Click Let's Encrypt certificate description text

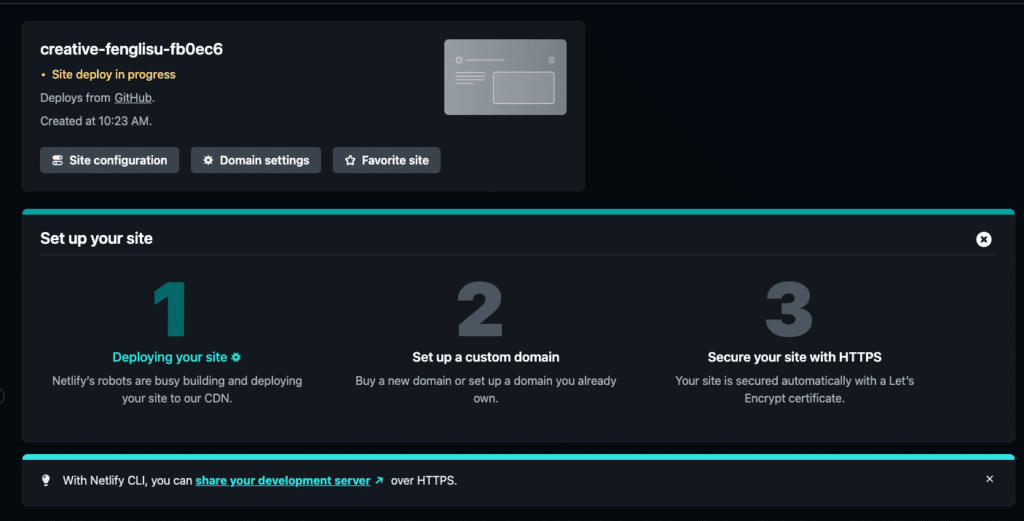pyautogui.click(x=795, y=389)
